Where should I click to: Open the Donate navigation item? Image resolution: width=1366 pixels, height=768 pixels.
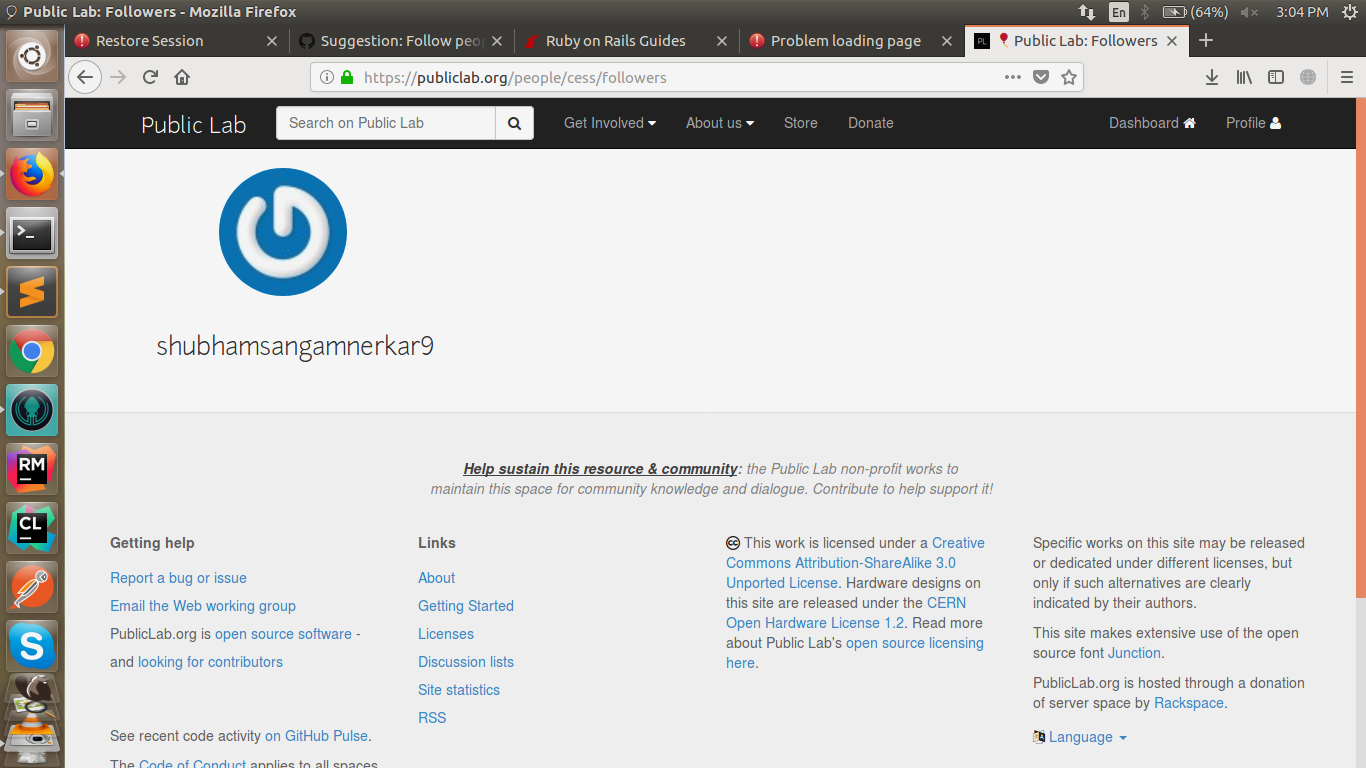pos(871,123)
